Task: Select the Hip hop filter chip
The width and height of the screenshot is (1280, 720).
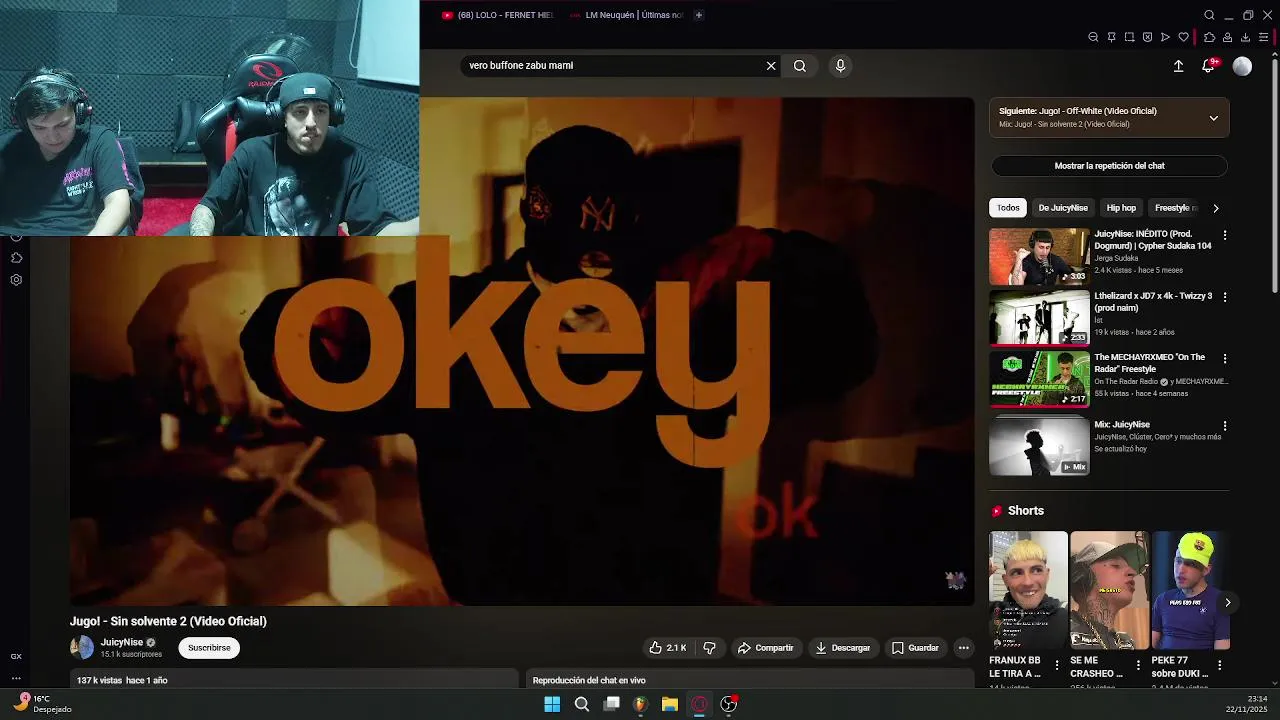Action: (1121, 208)
